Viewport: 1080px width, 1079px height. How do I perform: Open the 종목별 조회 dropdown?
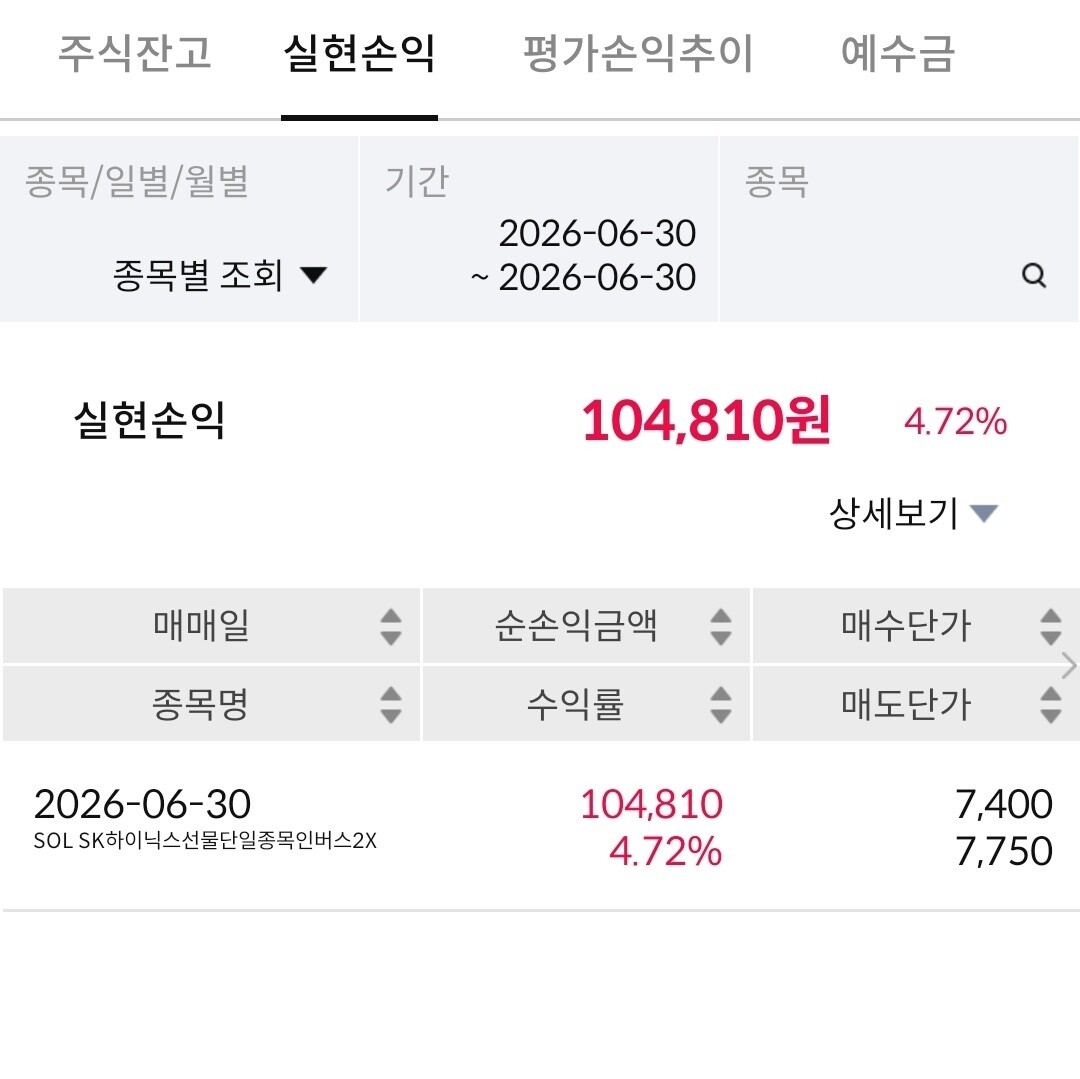(220, 275)
